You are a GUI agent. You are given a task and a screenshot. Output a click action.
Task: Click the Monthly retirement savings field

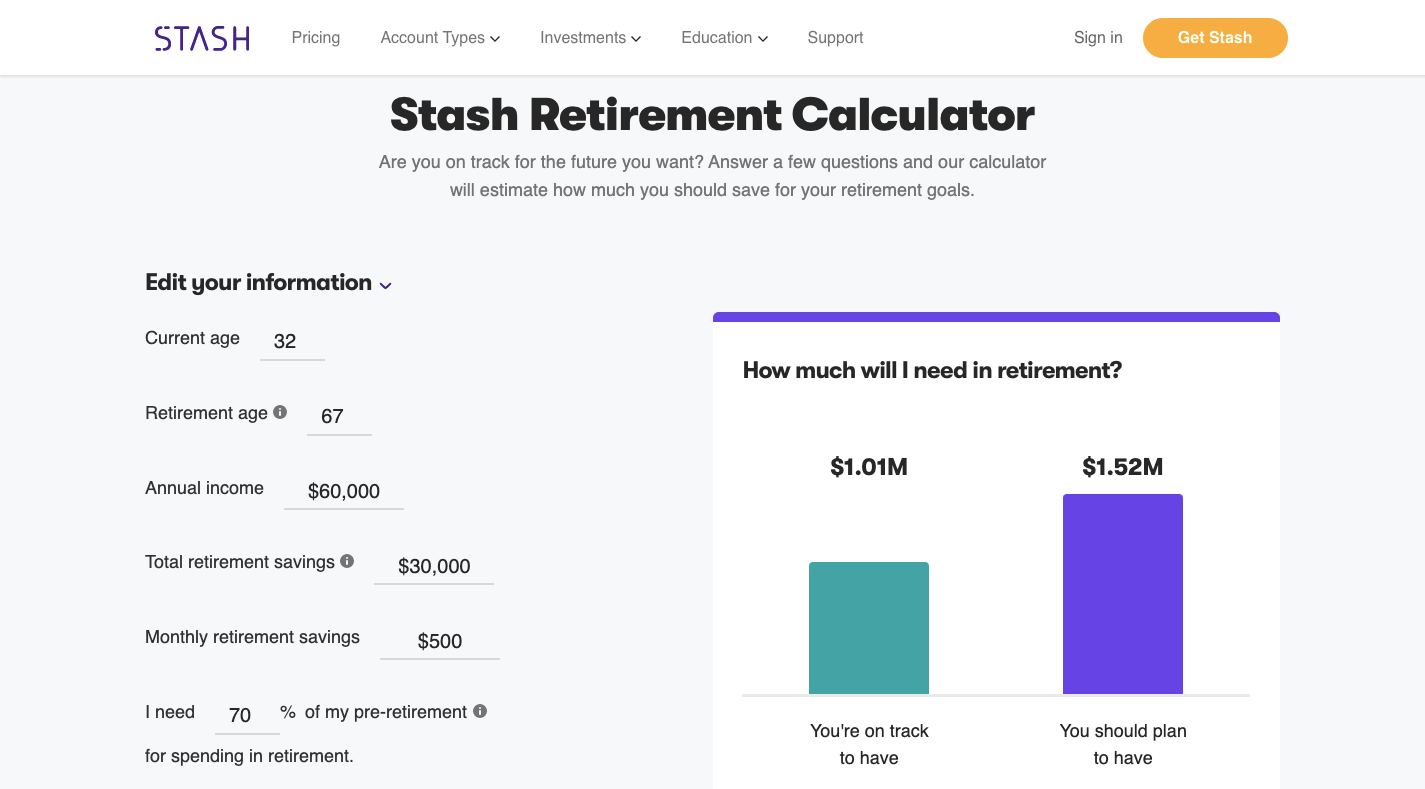(440, 641)
